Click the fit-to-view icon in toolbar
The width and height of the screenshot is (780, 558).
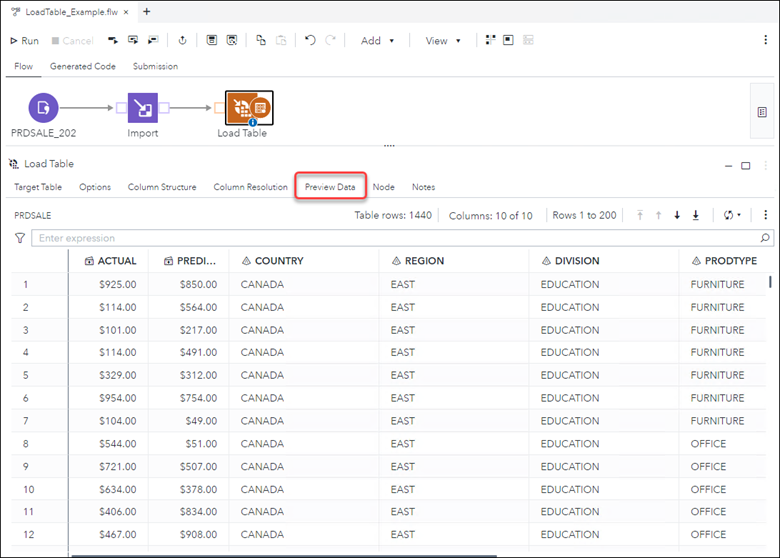pyautogui.click(x=508, y=40)
